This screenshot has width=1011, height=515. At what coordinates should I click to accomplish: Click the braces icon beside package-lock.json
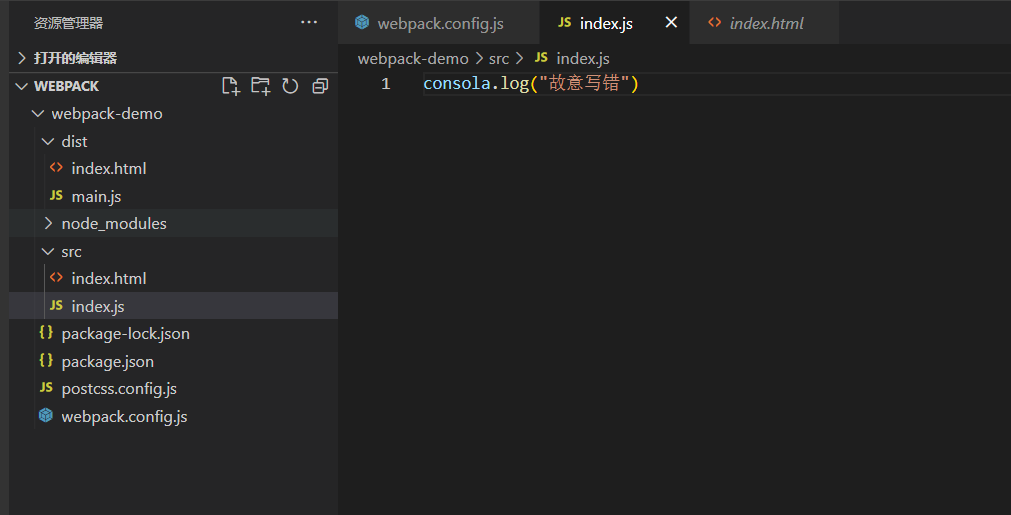pos(46,333)
